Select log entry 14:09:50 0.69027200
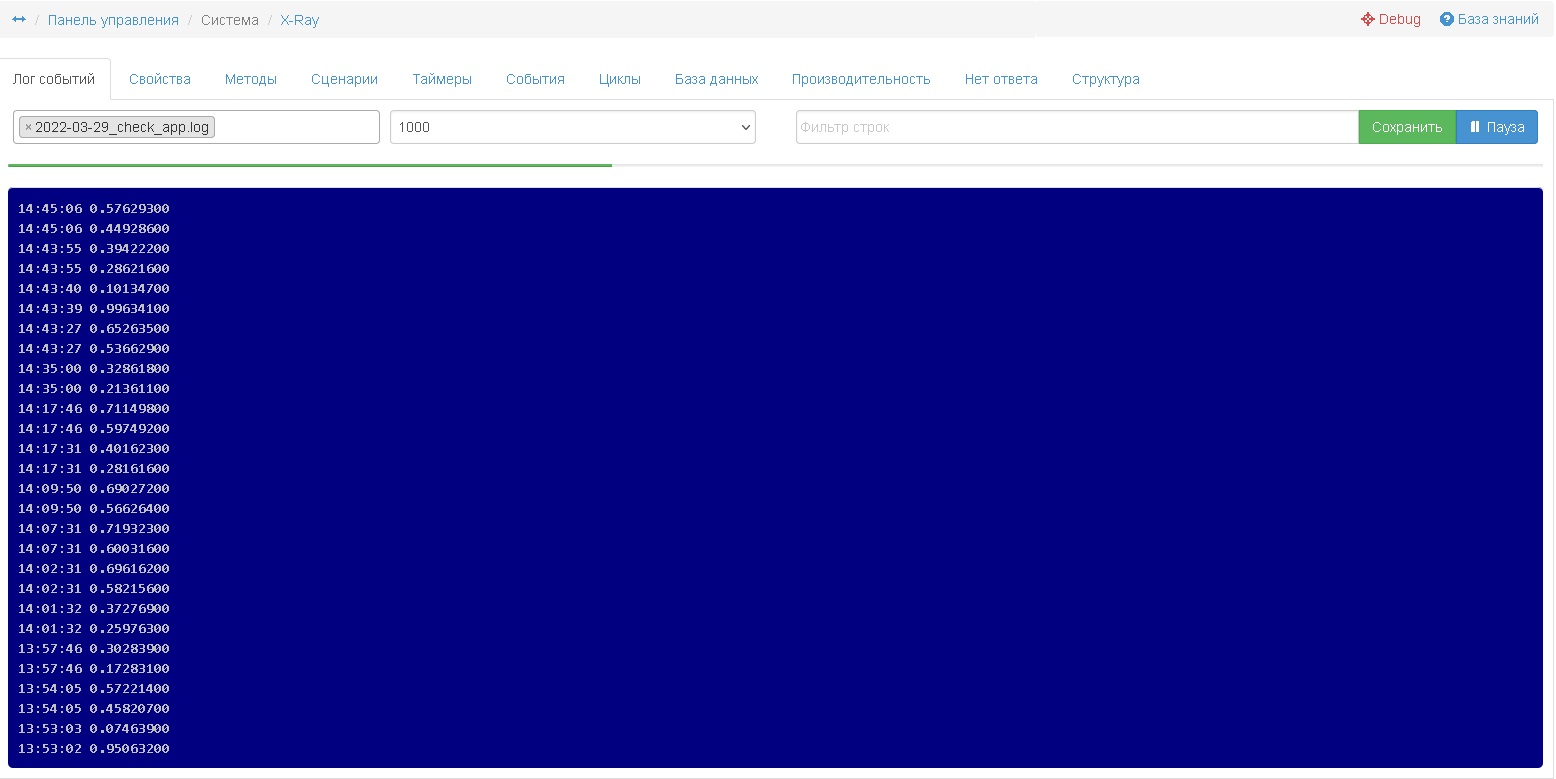The image size is (1556, 779). (94, 489)
